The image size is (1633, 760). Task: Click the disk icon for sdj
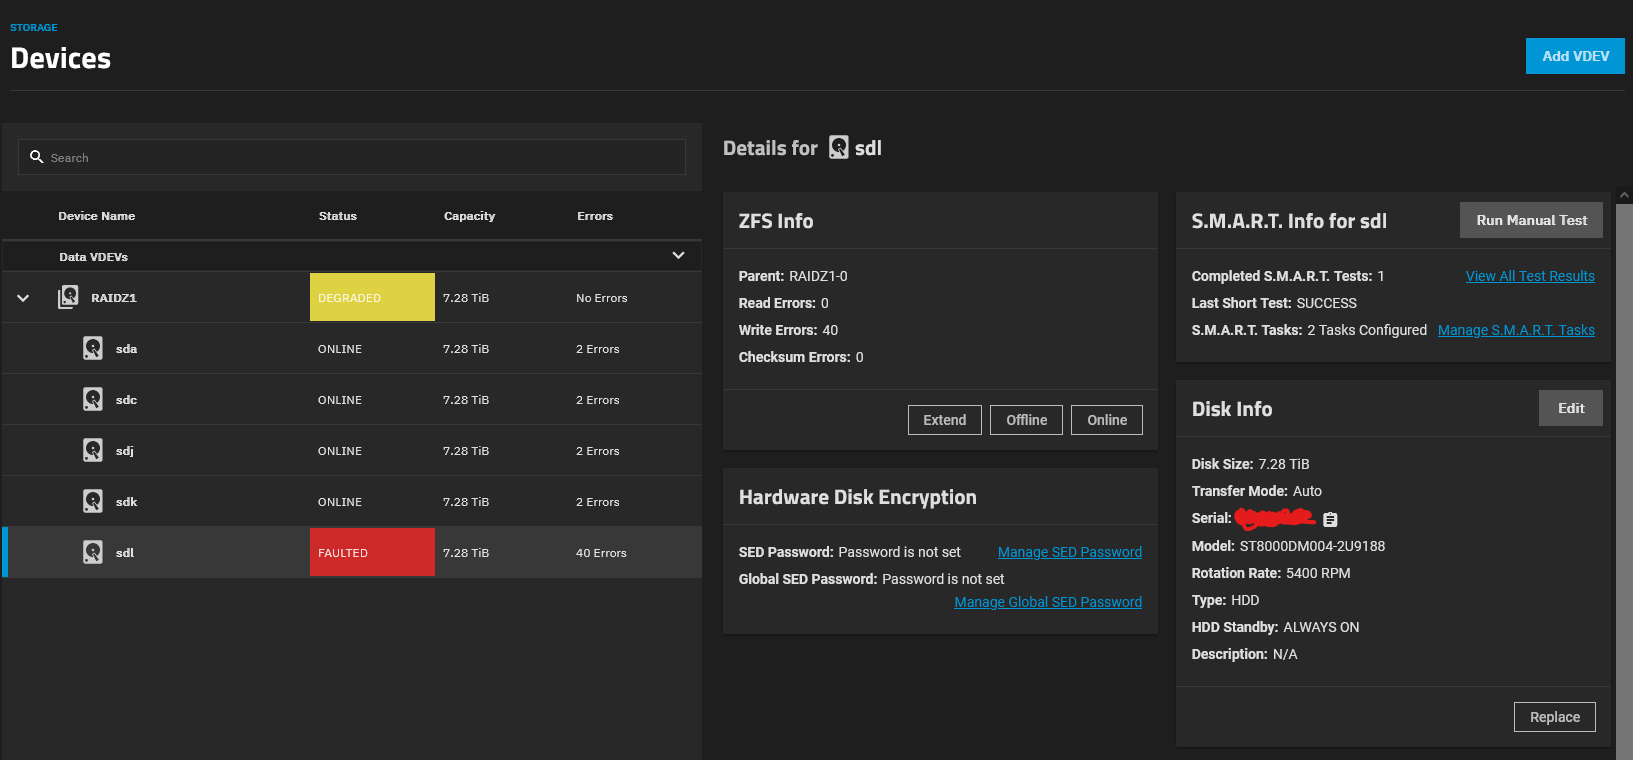click(x=93, y=450)
